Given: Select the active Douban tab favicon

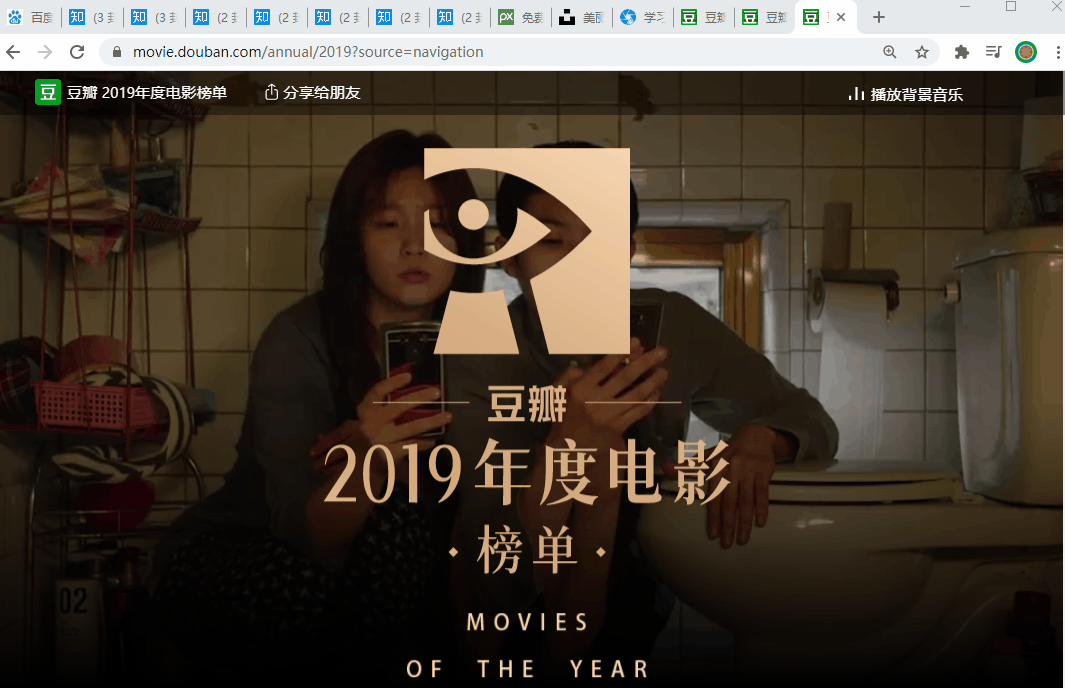Looking at the screenshot, I should 811,17.
